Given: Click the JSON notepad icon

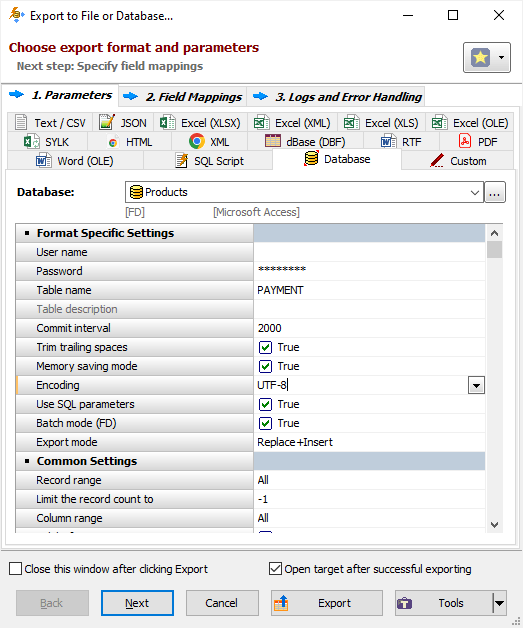Looking at the screenshot, I should [107, 122].
